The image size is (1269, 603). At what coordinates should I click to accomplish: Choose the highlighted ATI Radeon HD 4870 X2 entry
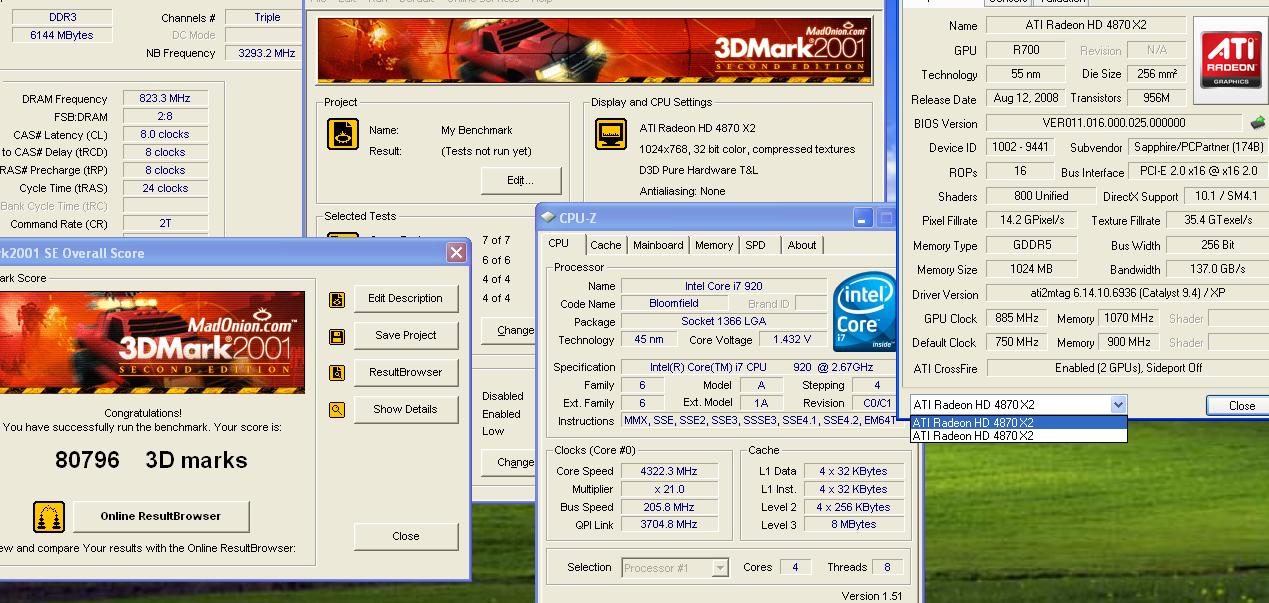point(1018,422)
